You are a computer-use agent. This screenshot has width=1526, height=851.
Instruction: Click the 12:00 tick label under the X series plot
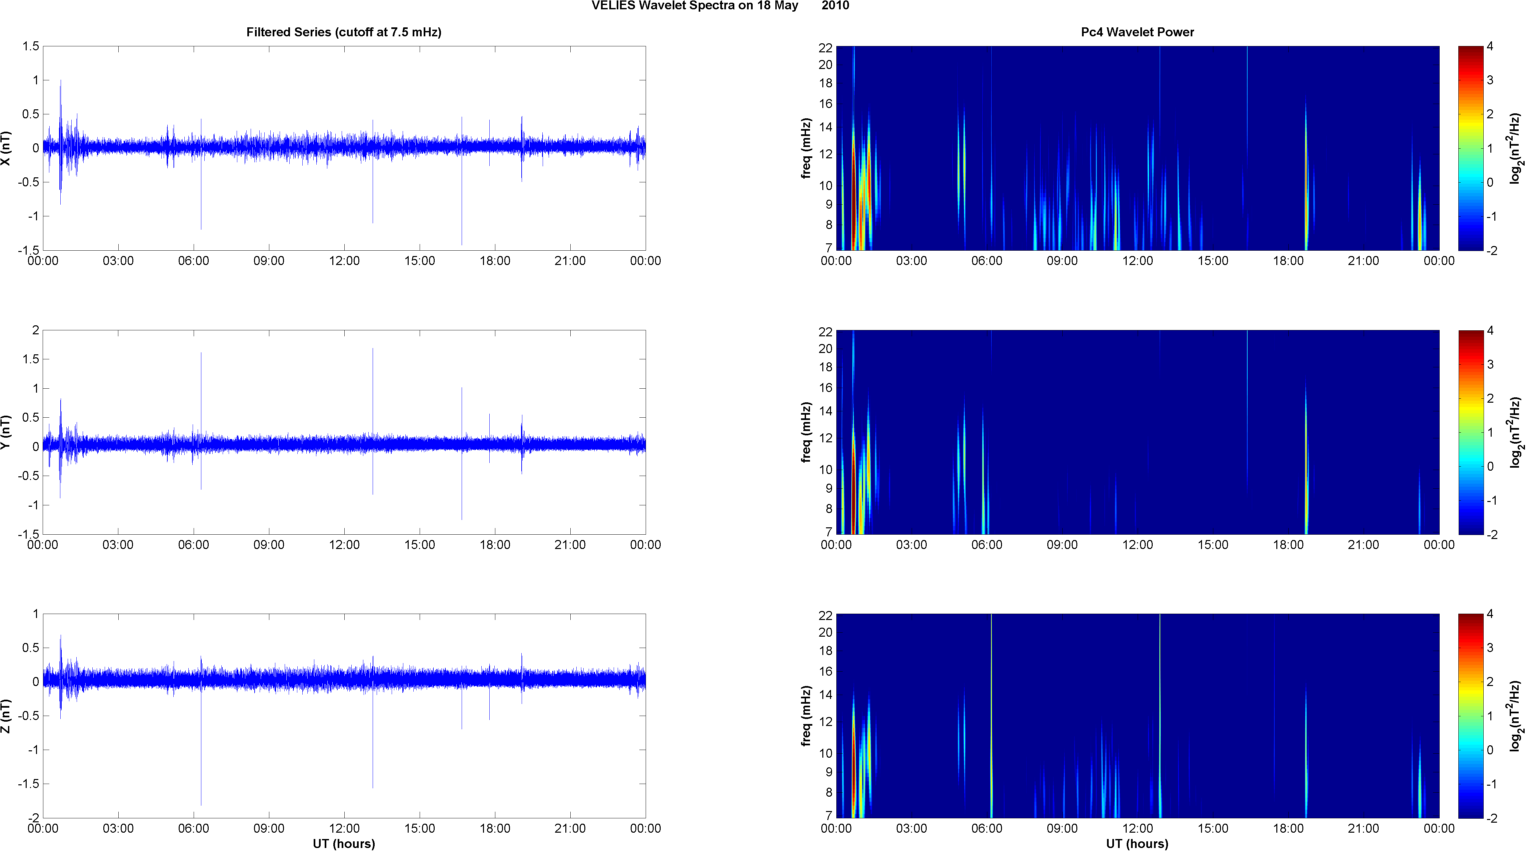[x=344, y=261]
